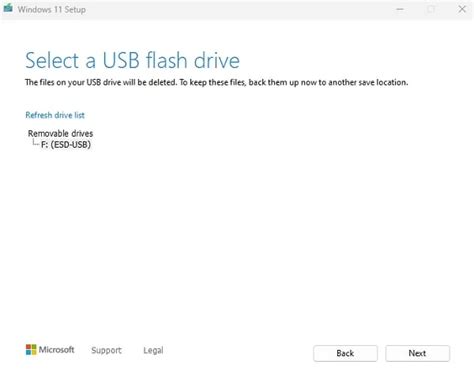Open the Support link
474x376 pixels.
coord(106,350)
